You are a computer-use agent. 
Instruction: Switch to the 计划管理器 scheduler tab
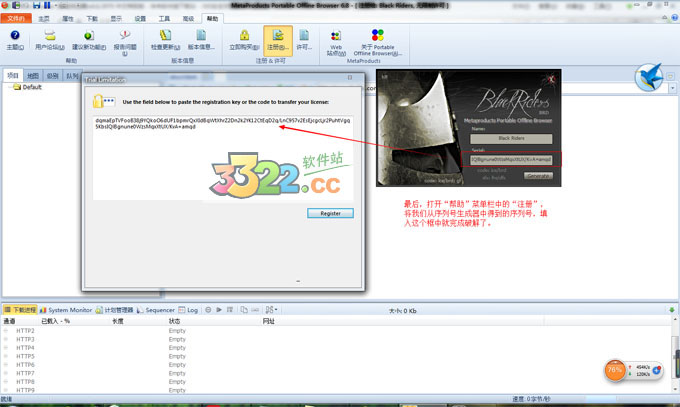point(114,310)
